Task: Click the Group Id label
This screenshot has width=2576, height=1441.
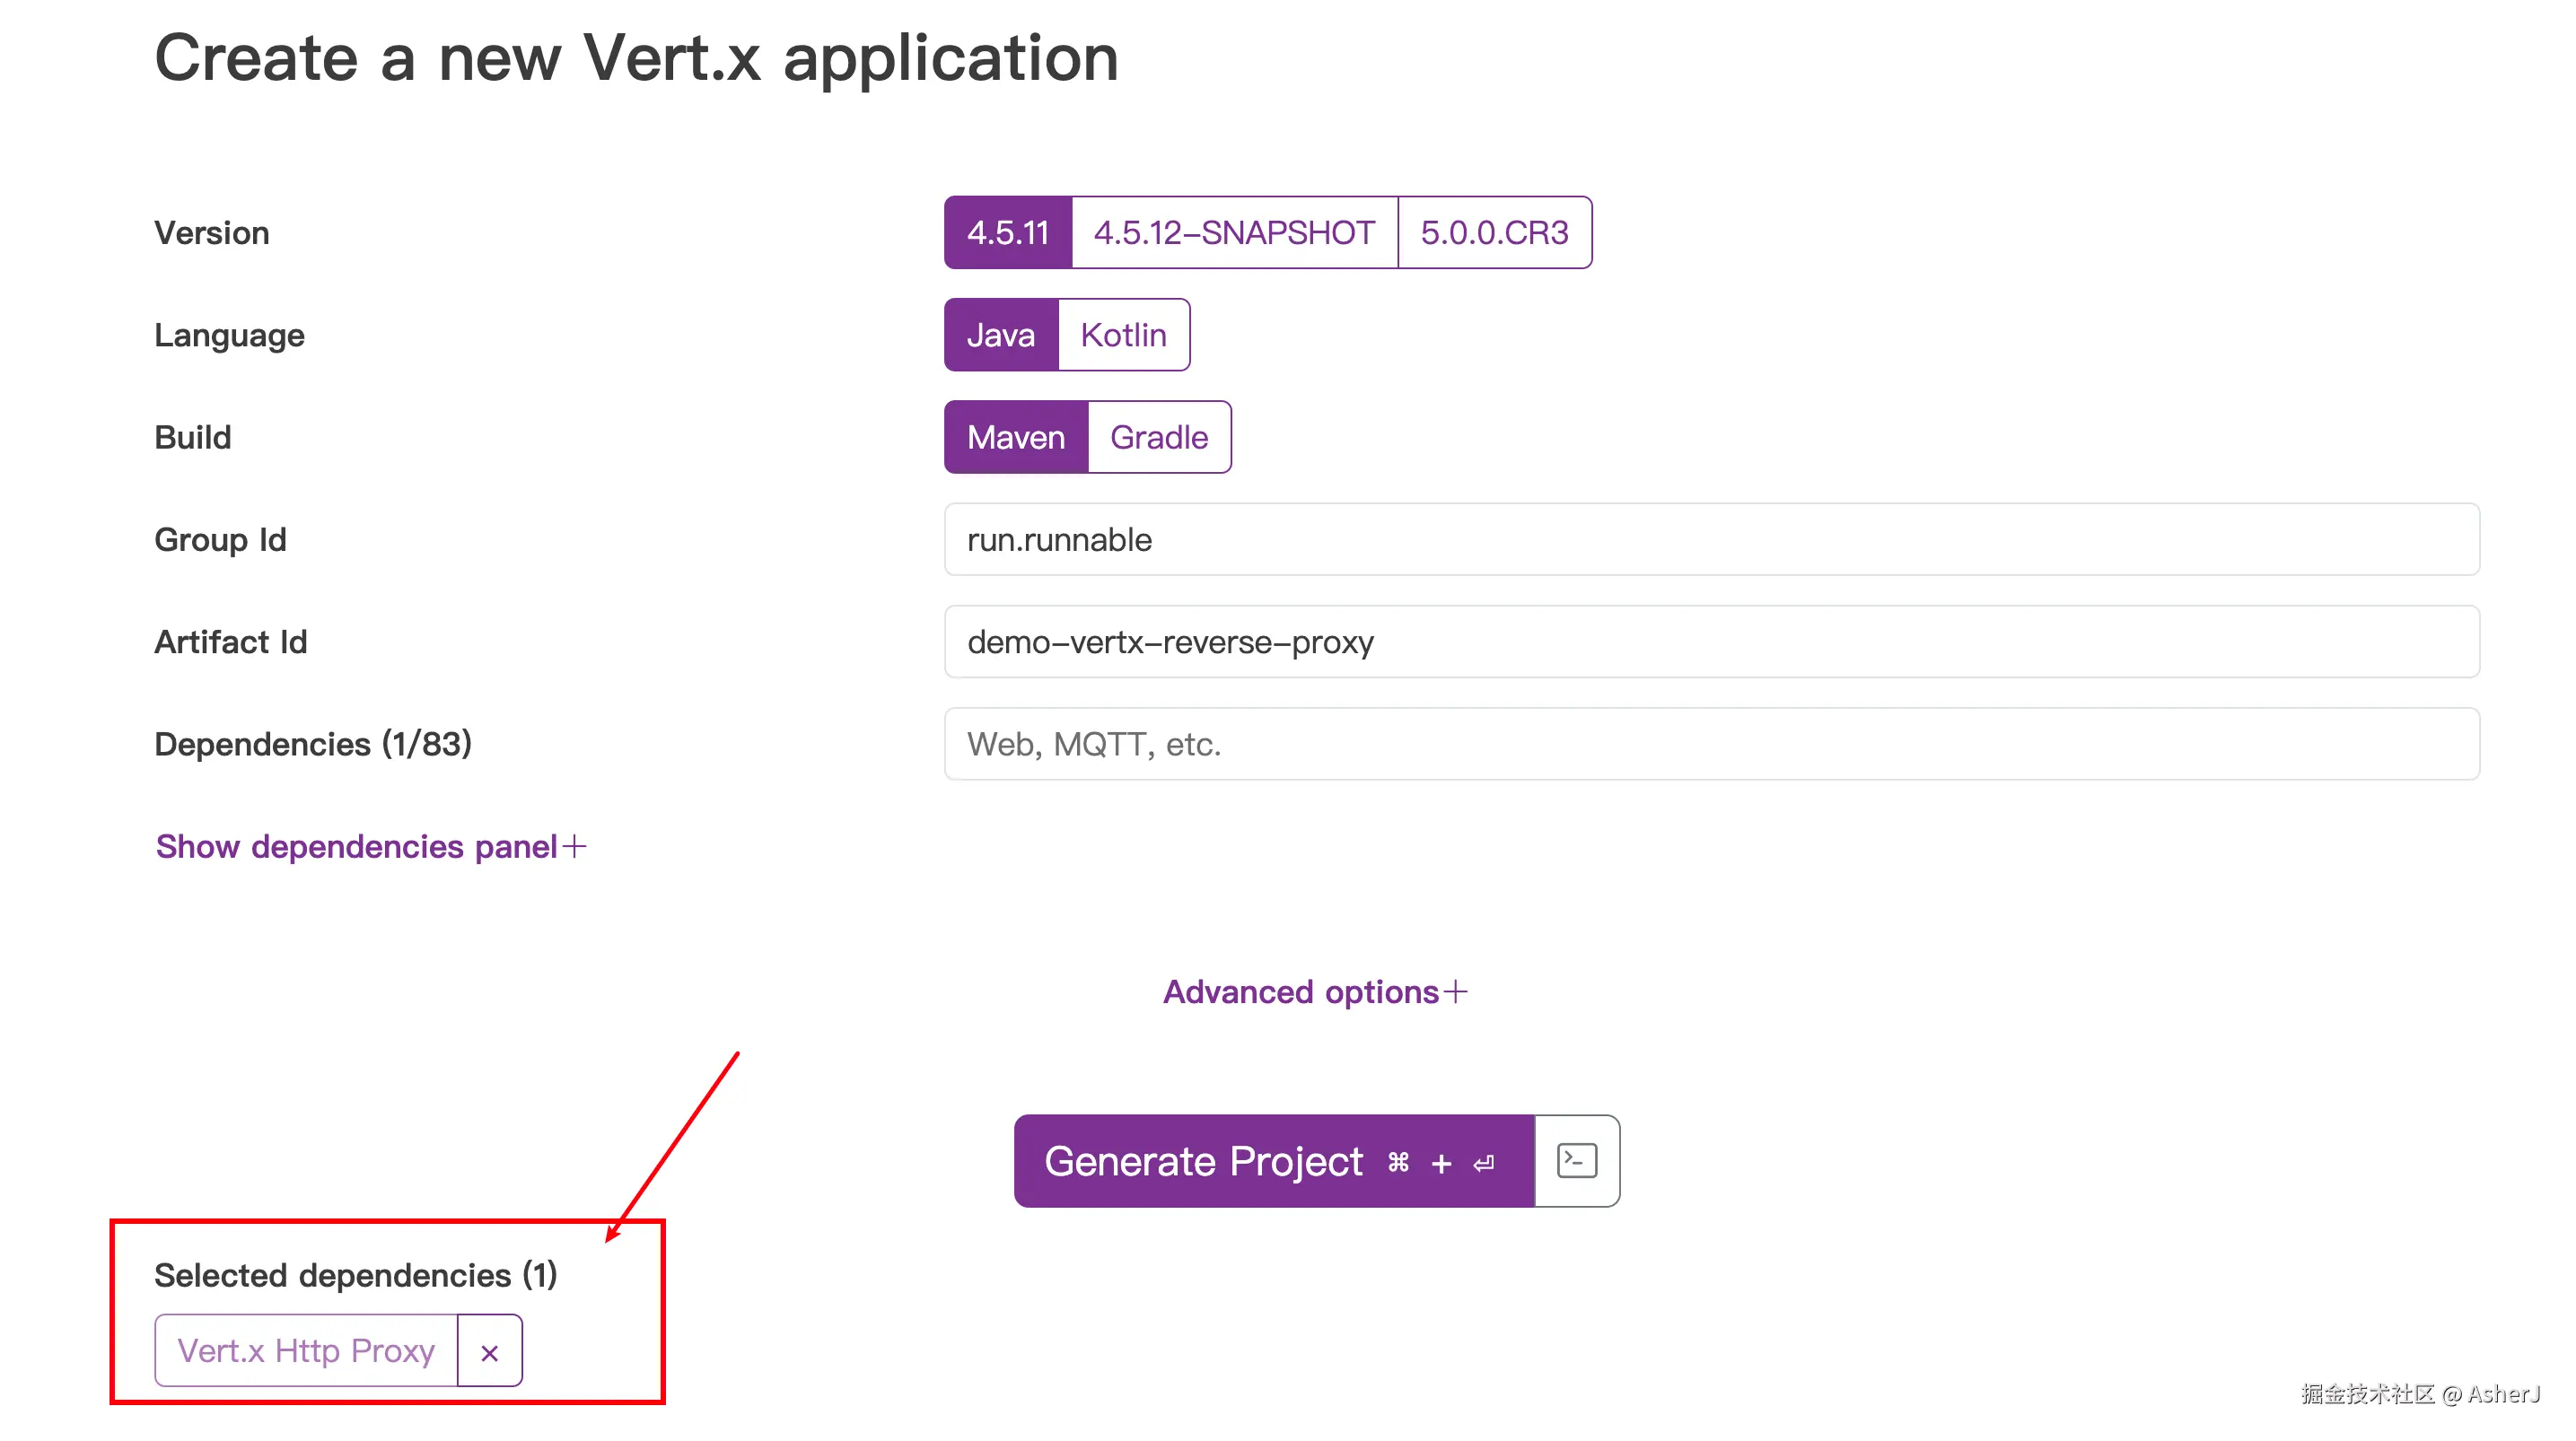Action: pos(220,540)
